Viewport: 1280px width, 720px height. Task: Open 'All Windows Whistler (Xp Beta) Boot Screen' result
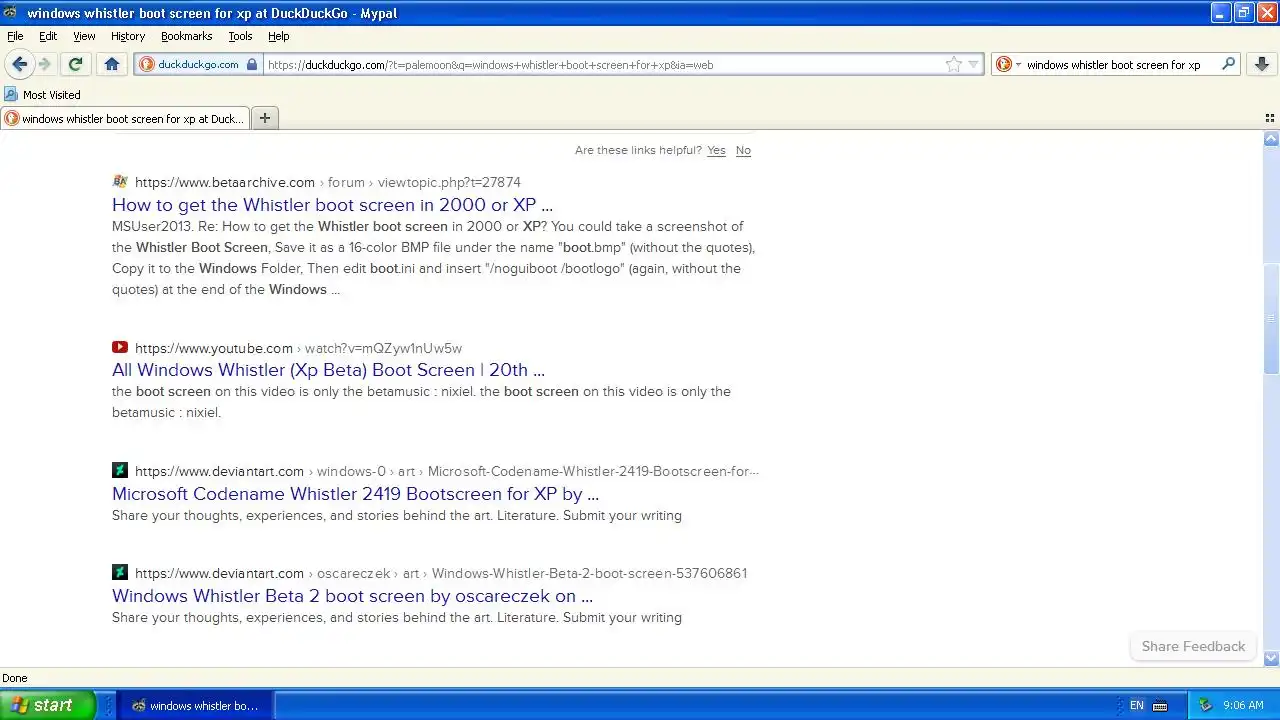(328, 370)
